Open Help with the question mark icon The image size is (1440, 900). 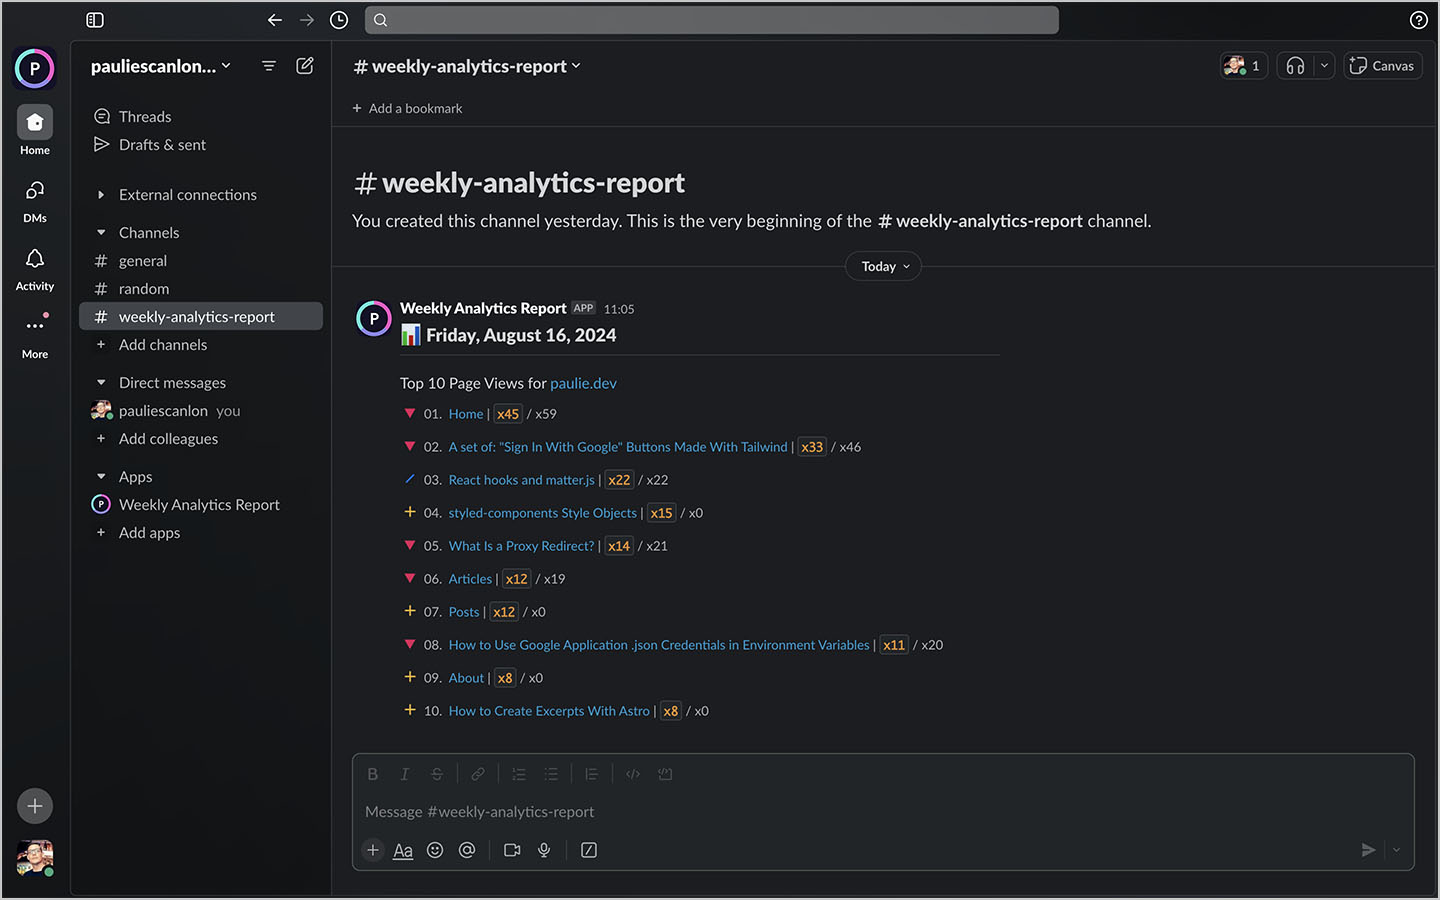[1418, 19]
